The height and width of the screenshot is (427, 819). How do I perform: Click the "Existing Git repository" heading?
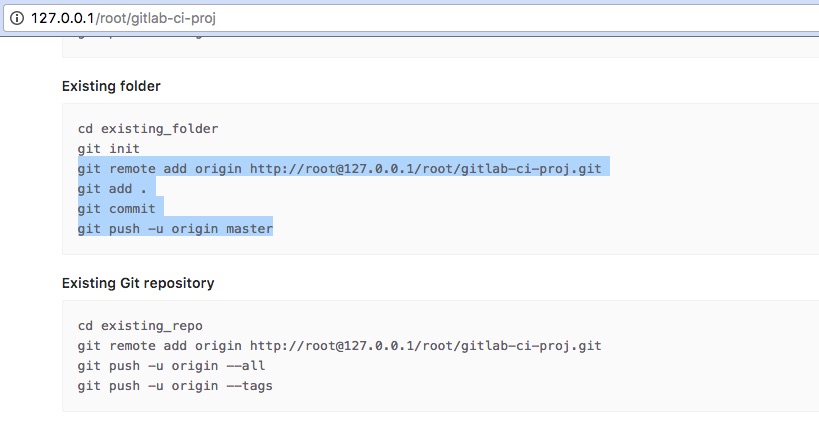coord(138,283)
